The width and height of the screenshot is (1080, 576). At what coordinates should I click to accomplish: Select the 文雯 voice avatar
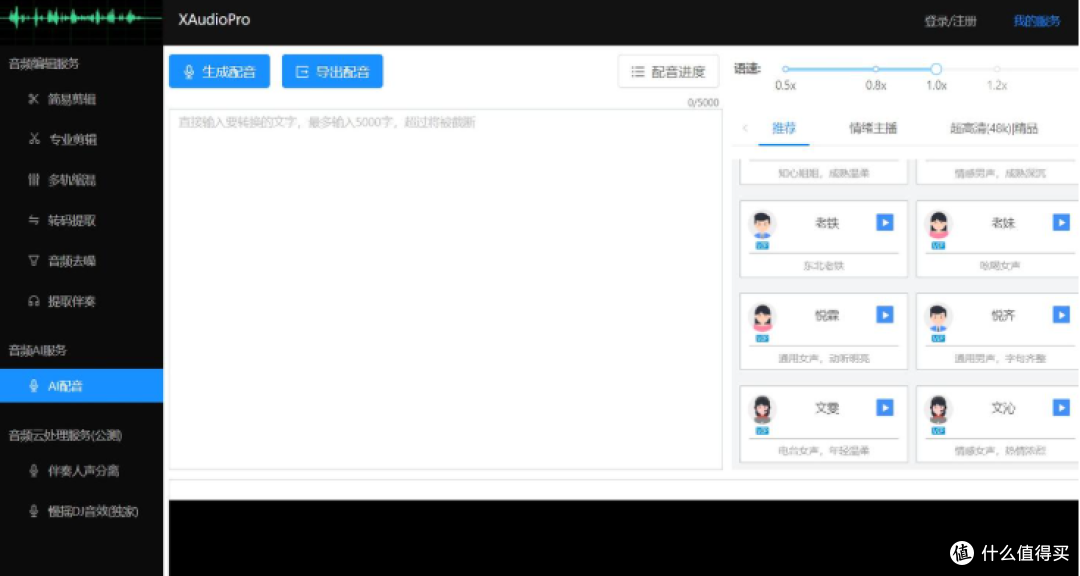[762, 409]
